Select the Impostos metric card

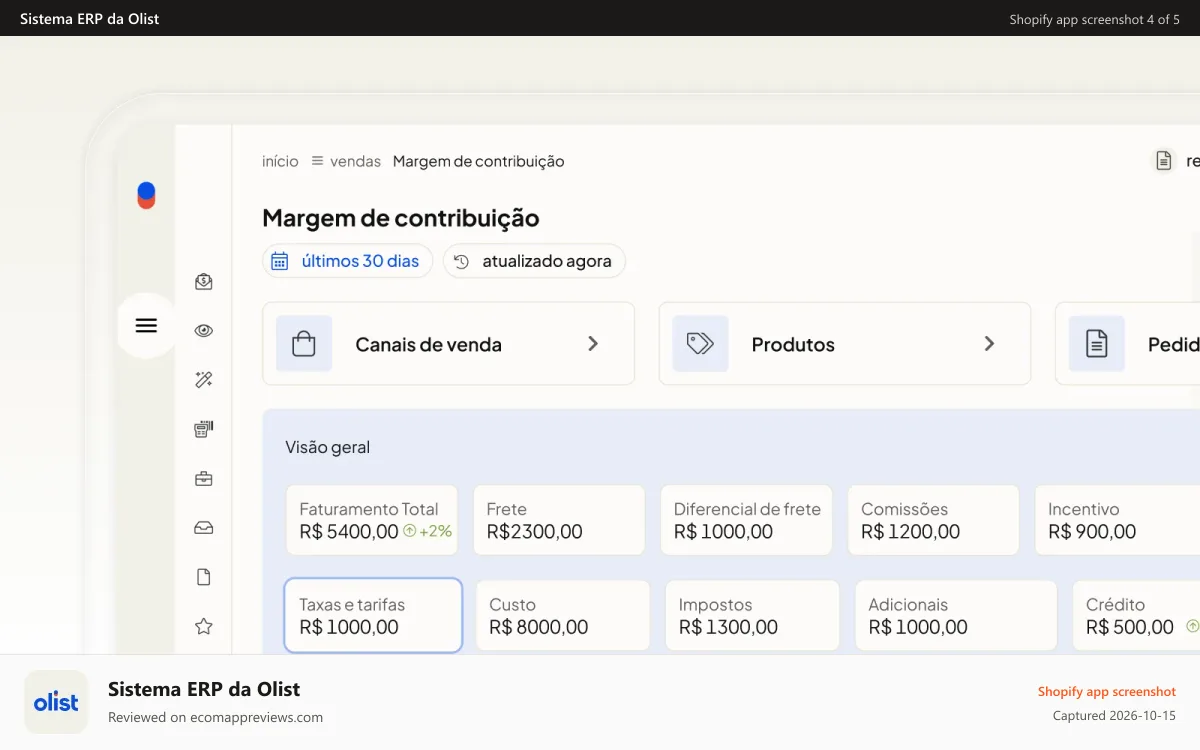click(x=752, y=616)
